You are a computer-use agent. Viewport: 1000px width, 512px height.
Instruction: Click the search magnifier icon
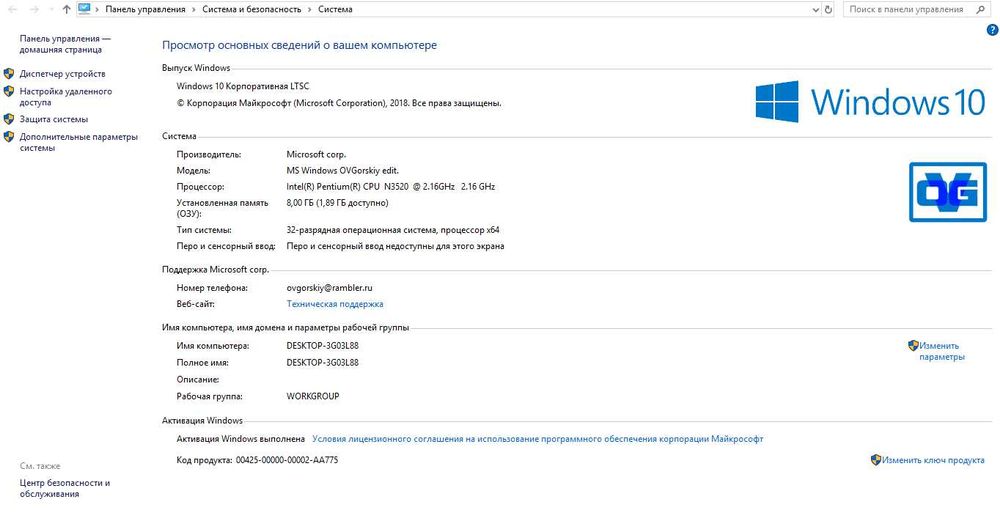click(980, 10)
